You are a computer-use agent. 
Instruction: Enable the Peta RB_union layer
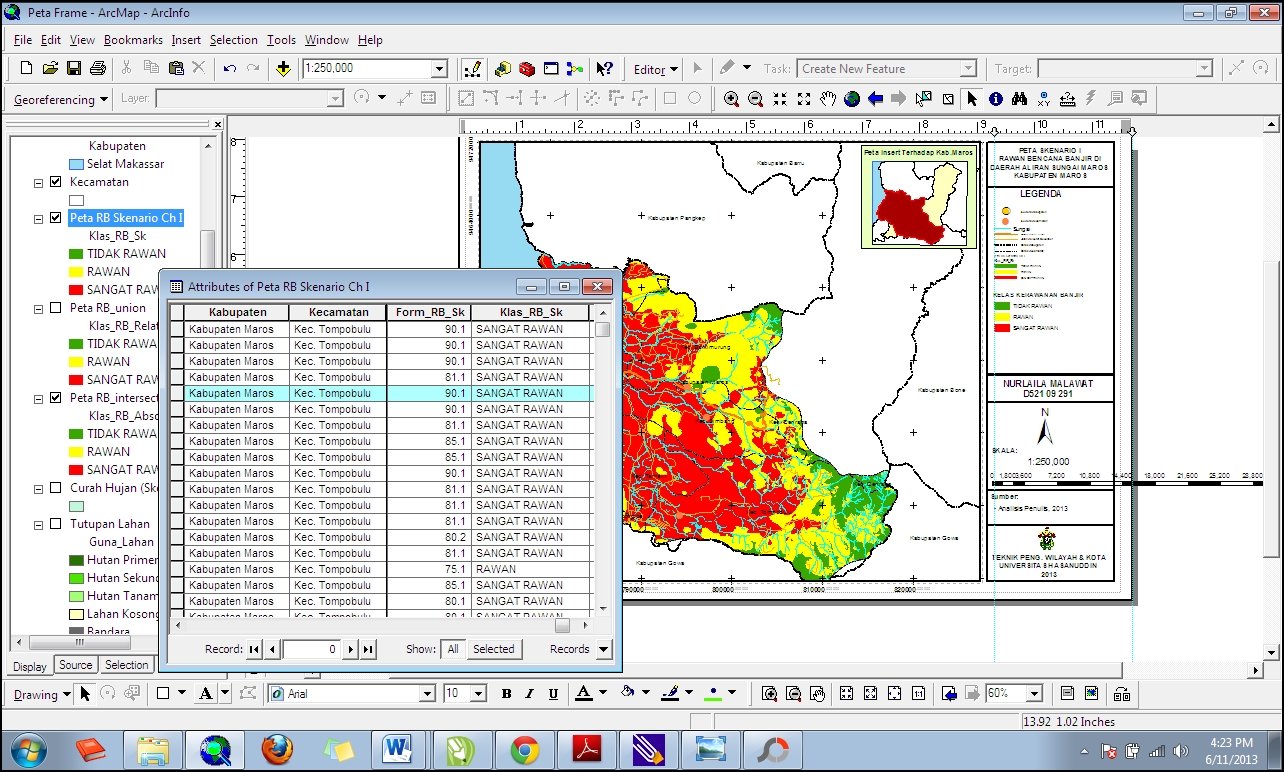[x=56, y=308]
